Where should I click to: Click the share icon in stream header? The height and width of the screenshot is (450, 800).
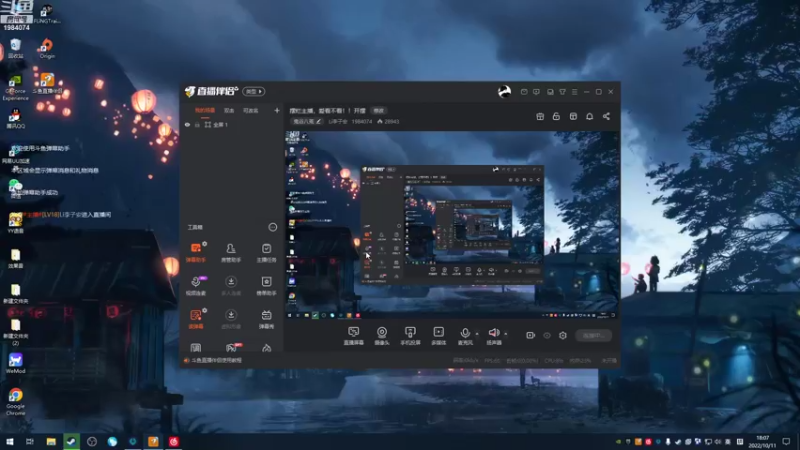pyautogui.click(x=606, y=116)
